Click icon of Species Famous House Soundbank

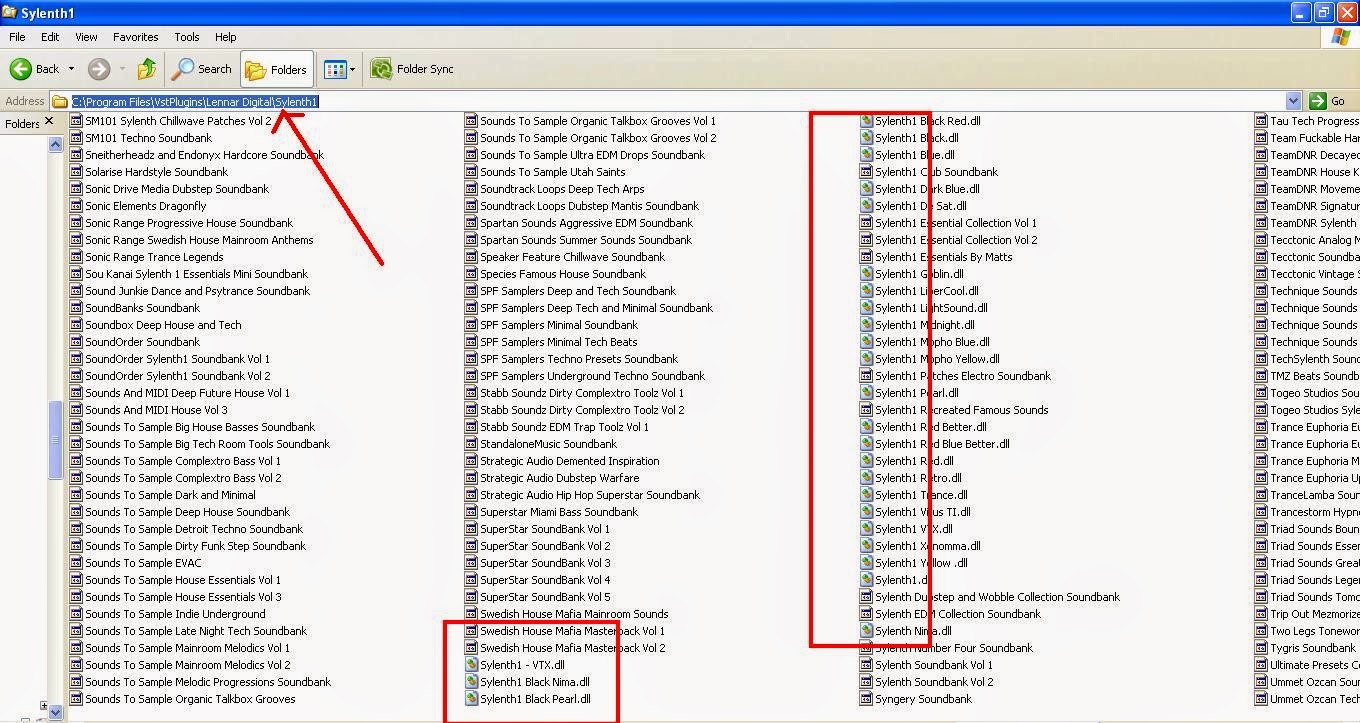click(472, 274)
